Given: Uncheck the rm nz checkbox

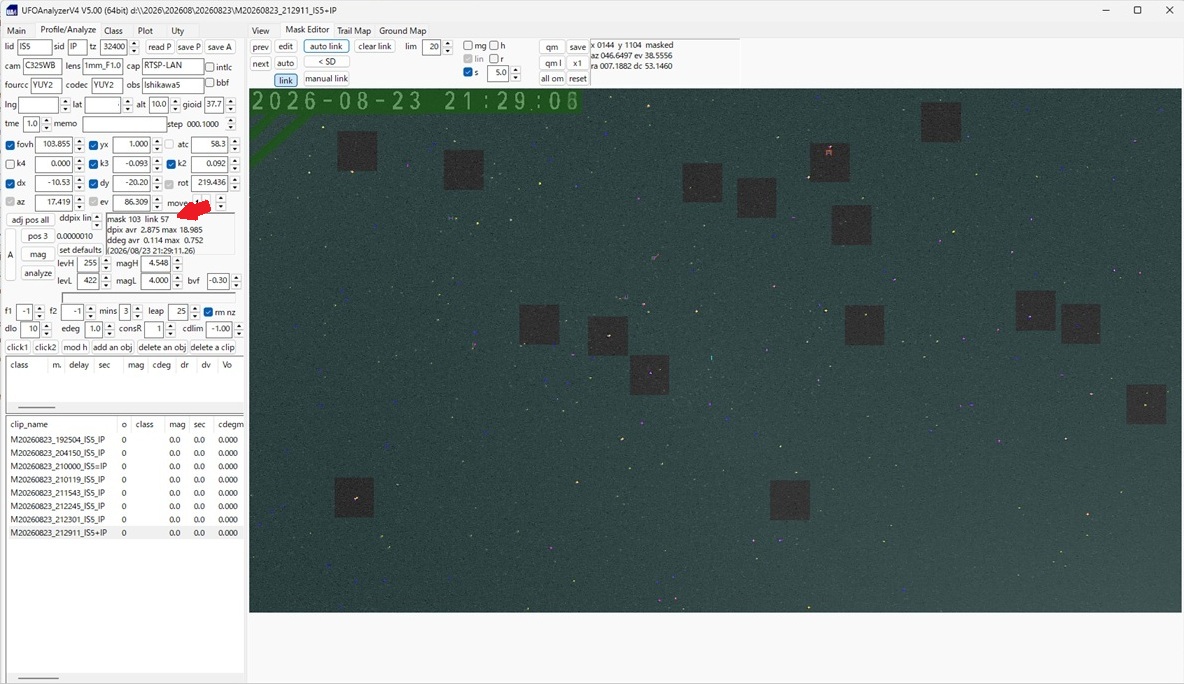Looking at the screenshot, I should point(208,312).
